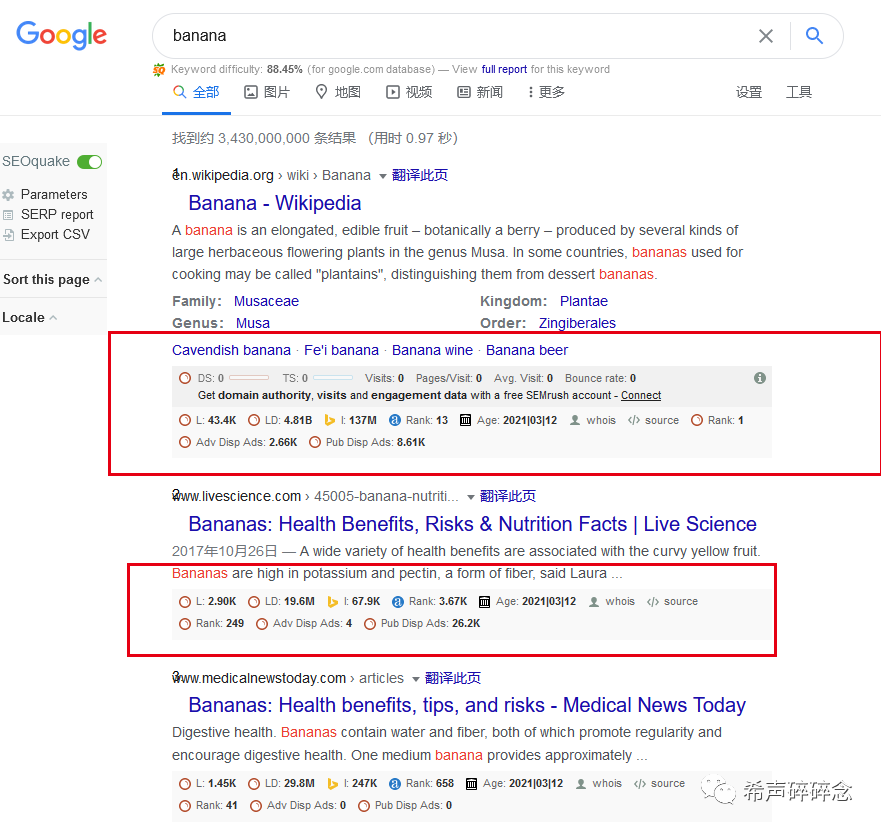Open the Live Science bananas result
Image resolution: width=881 pixels, height=830 pixels.
(x=473, y=524)
